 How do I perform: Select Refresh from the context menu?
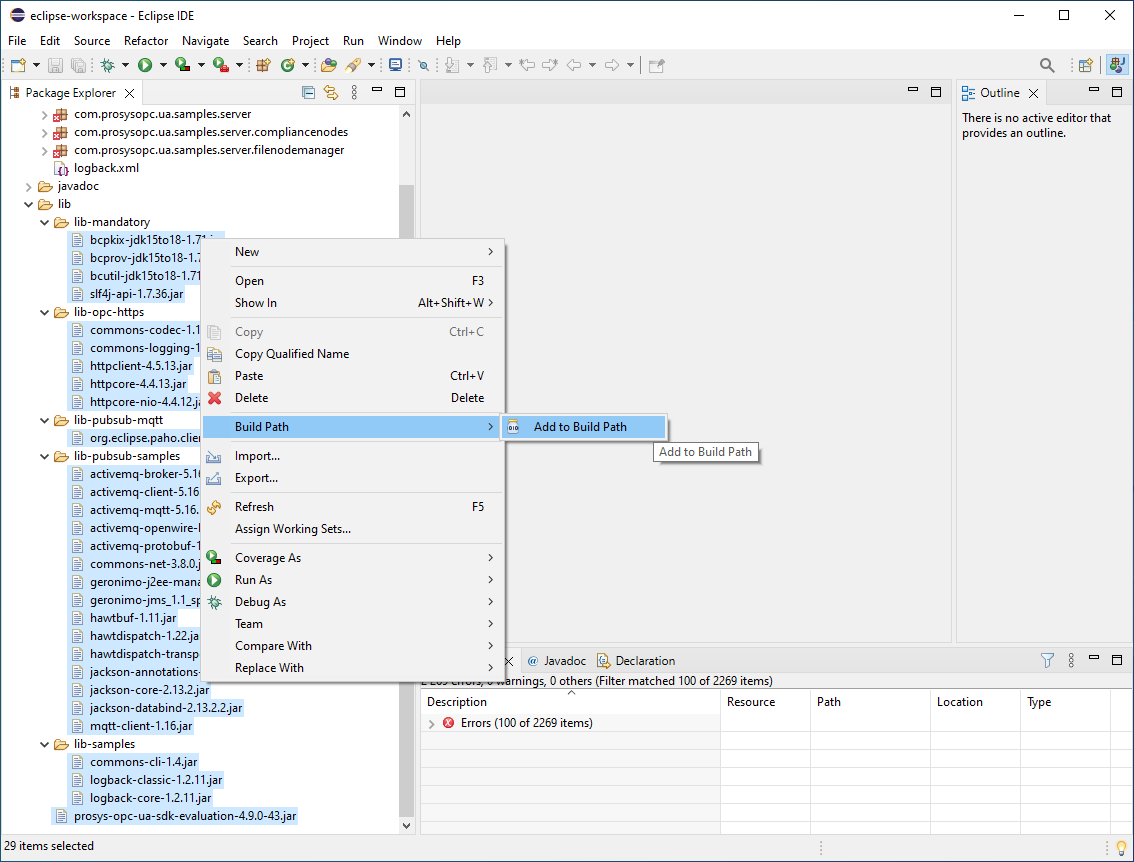pos(254,507)
